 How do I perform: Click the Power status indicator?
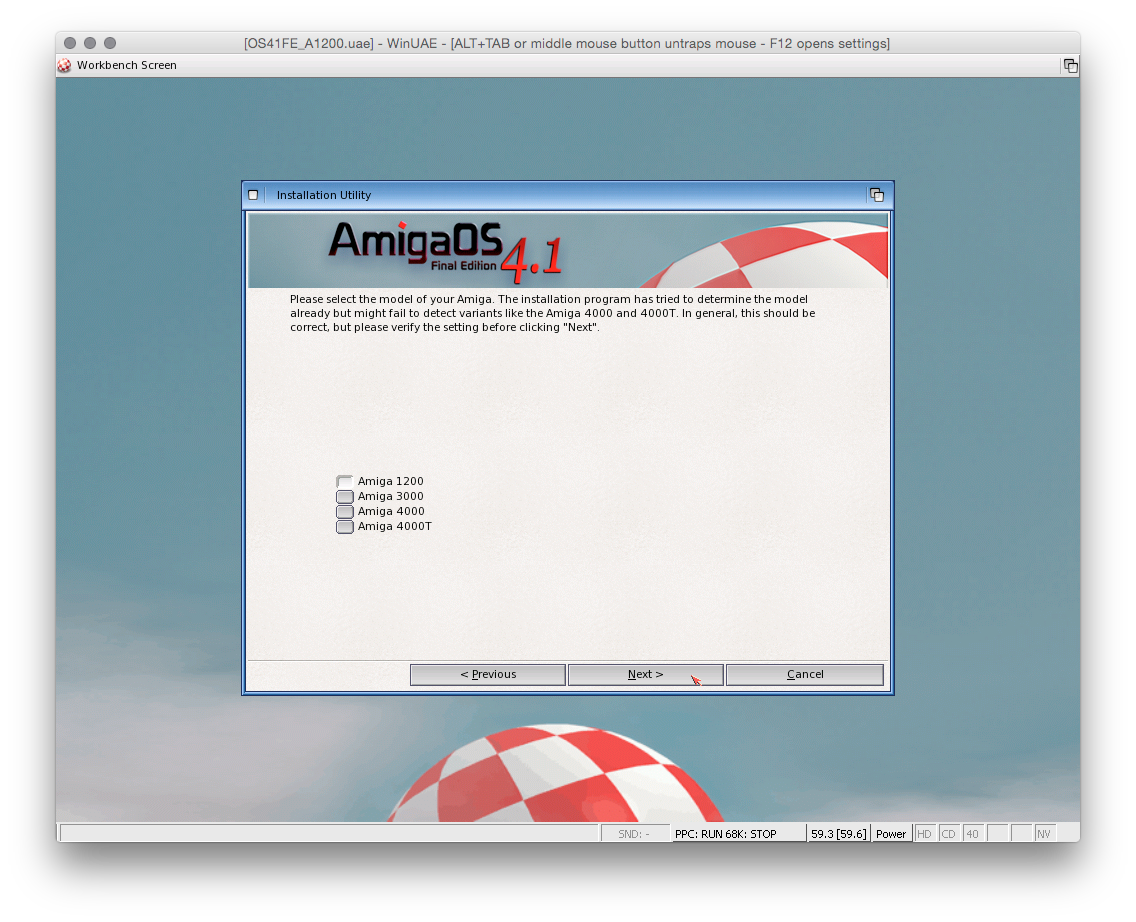tap(890, 834)
